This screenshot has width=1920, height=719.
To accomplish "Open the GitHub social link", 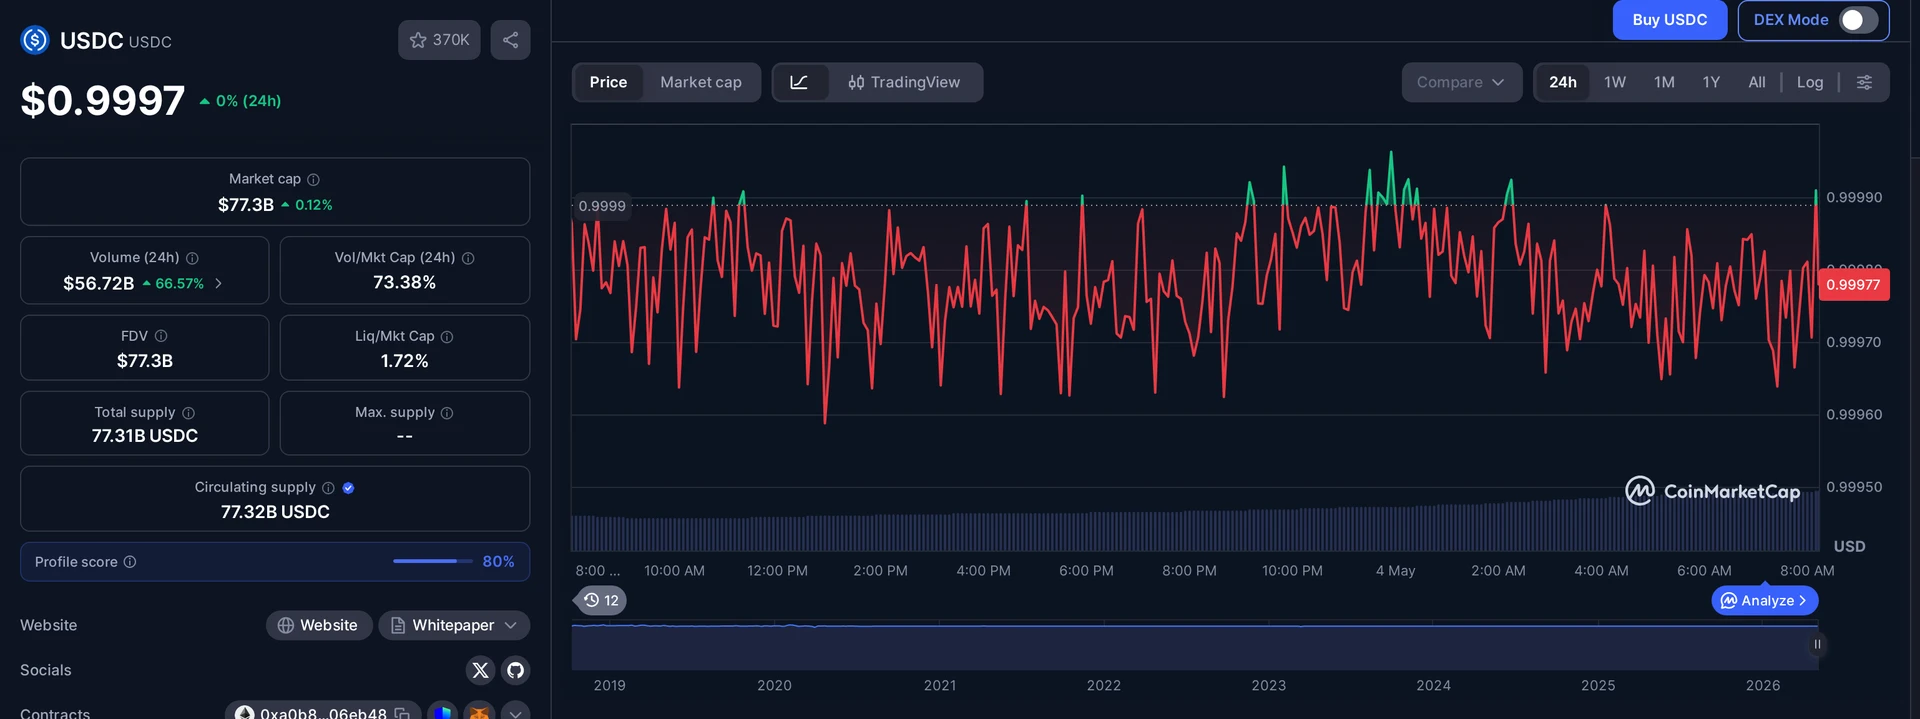I will 515,670.
